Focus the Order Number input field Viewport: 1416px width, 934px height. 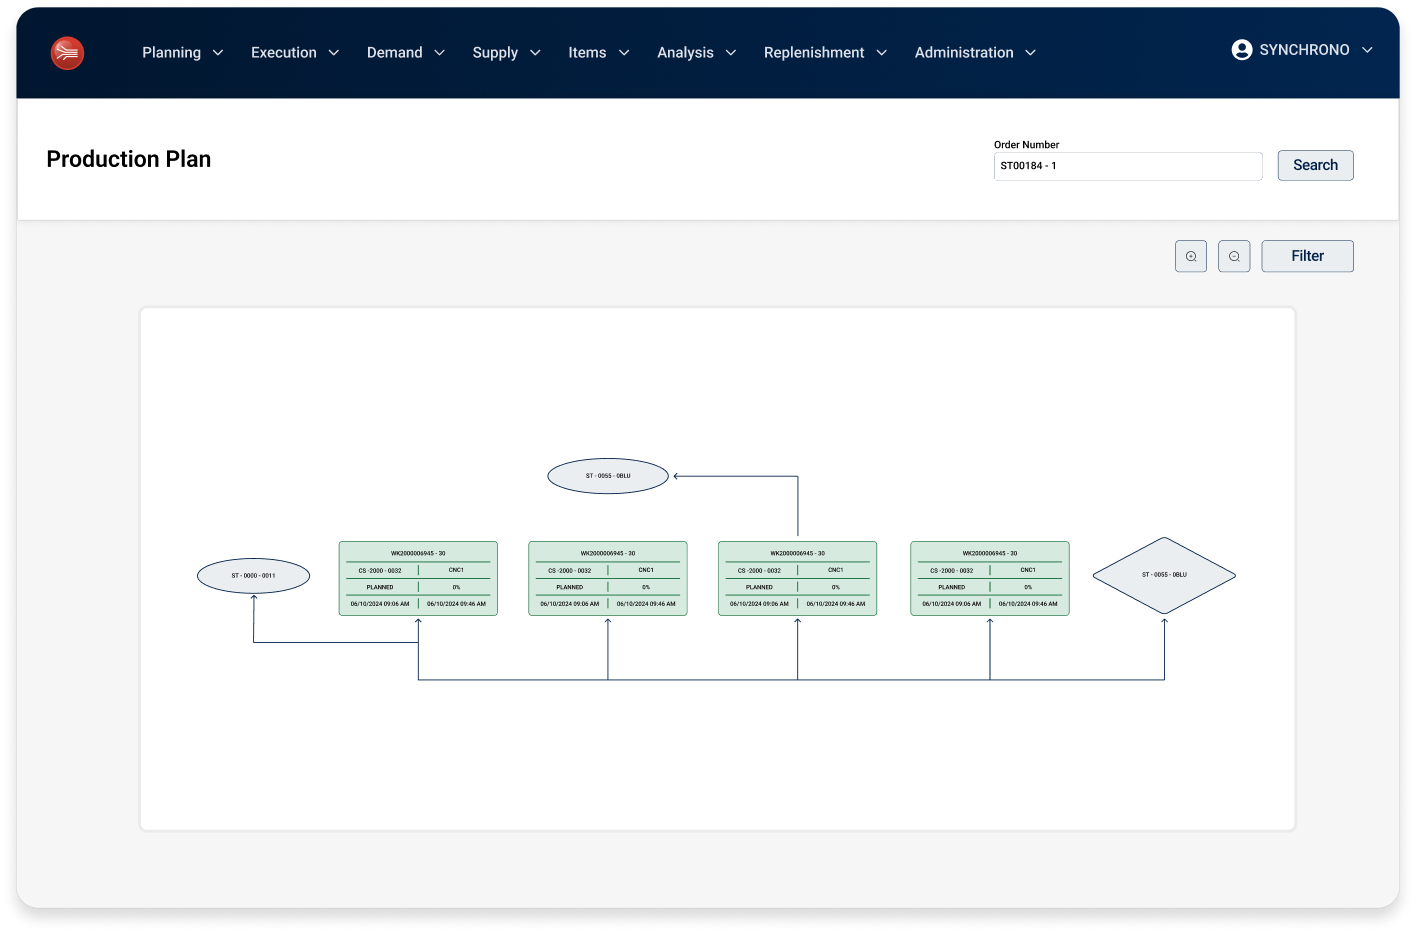1127,166
